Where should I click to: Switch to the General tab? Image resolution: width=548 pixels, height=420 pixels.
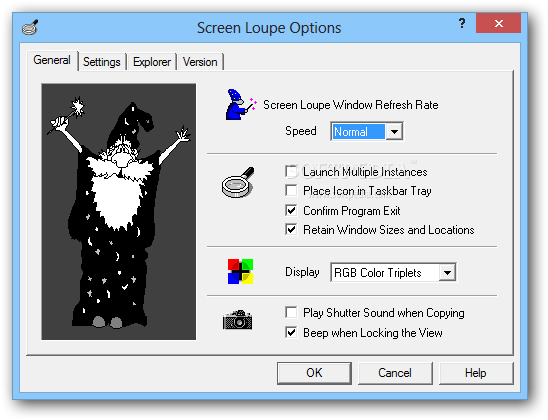click(52, 60)
